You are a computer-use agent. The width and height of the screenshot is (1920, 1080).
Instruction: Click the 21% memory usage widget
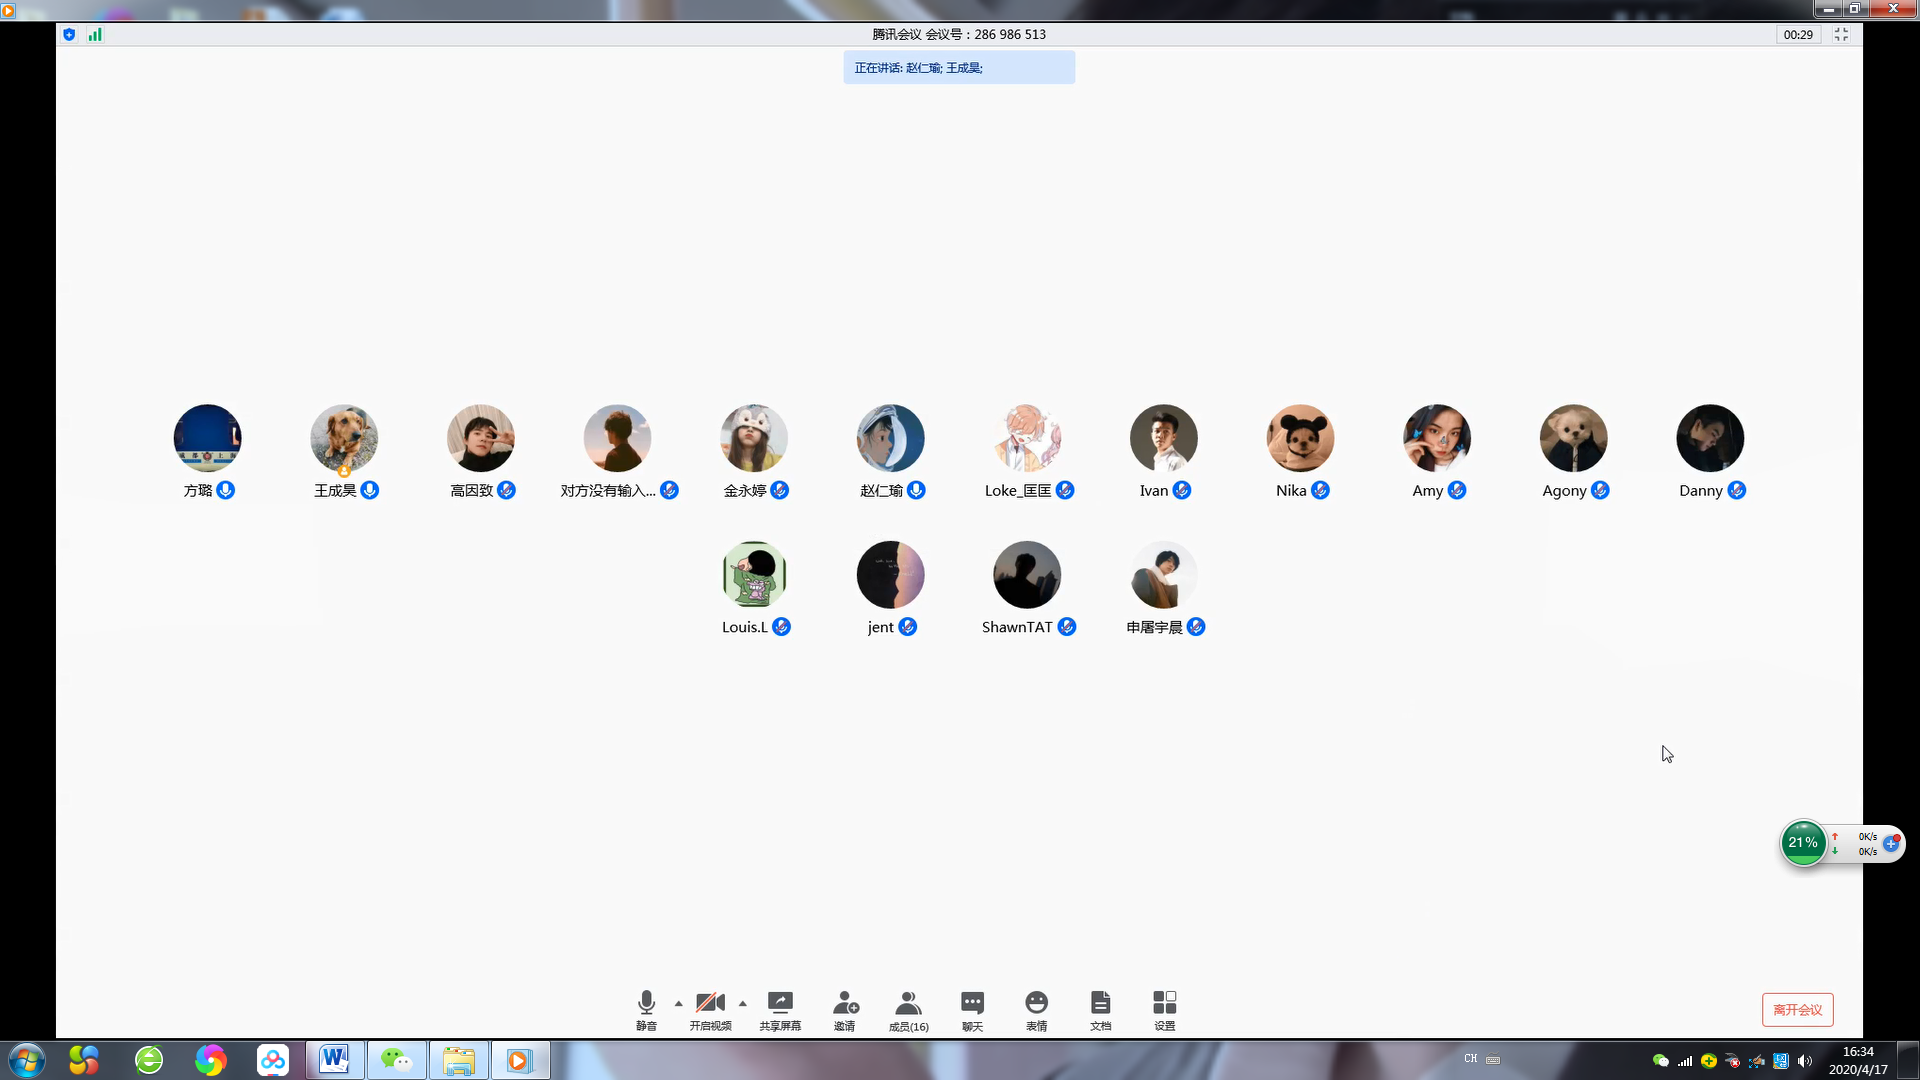[1803, 843]
